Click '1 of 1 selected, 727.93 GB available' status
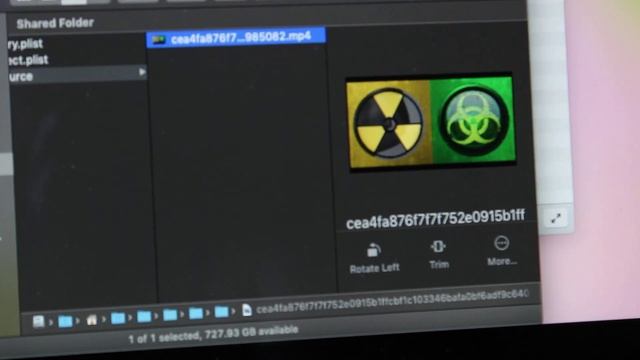Viewport: 640px width, 360px height. pyautogui.click(x=213, y=334)
